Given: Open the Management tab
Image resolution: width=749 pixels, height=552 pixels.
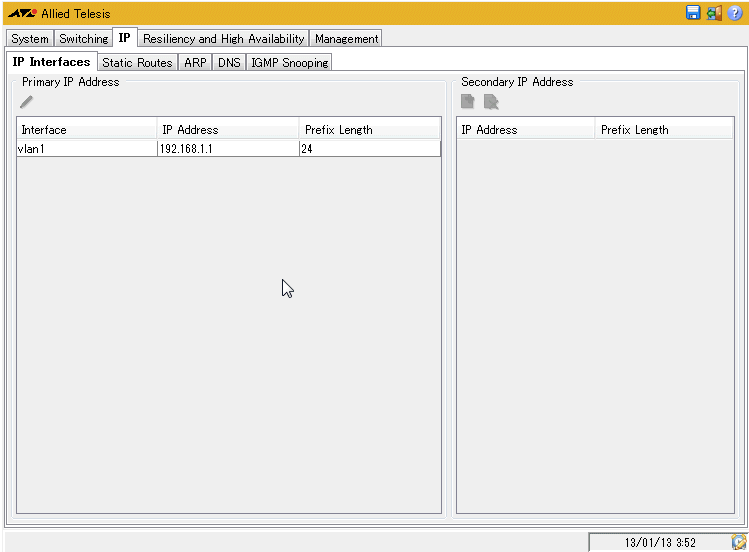Looking at the screenshot, I should coord(346,39).
